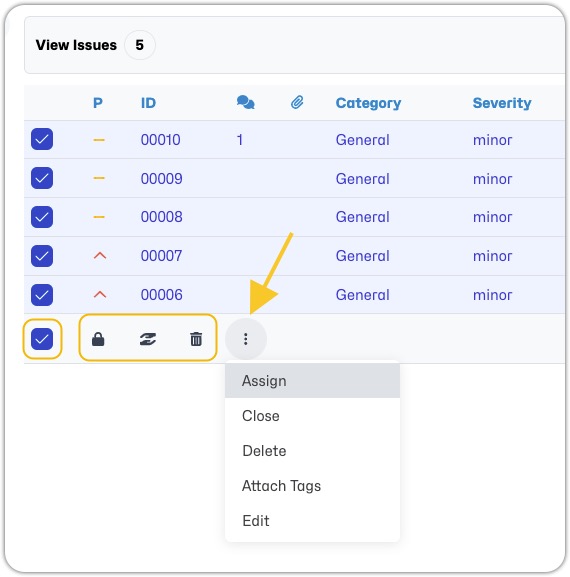Click the issue count badge showing 5
570x577 pixels.
click(x=139, y=45)
